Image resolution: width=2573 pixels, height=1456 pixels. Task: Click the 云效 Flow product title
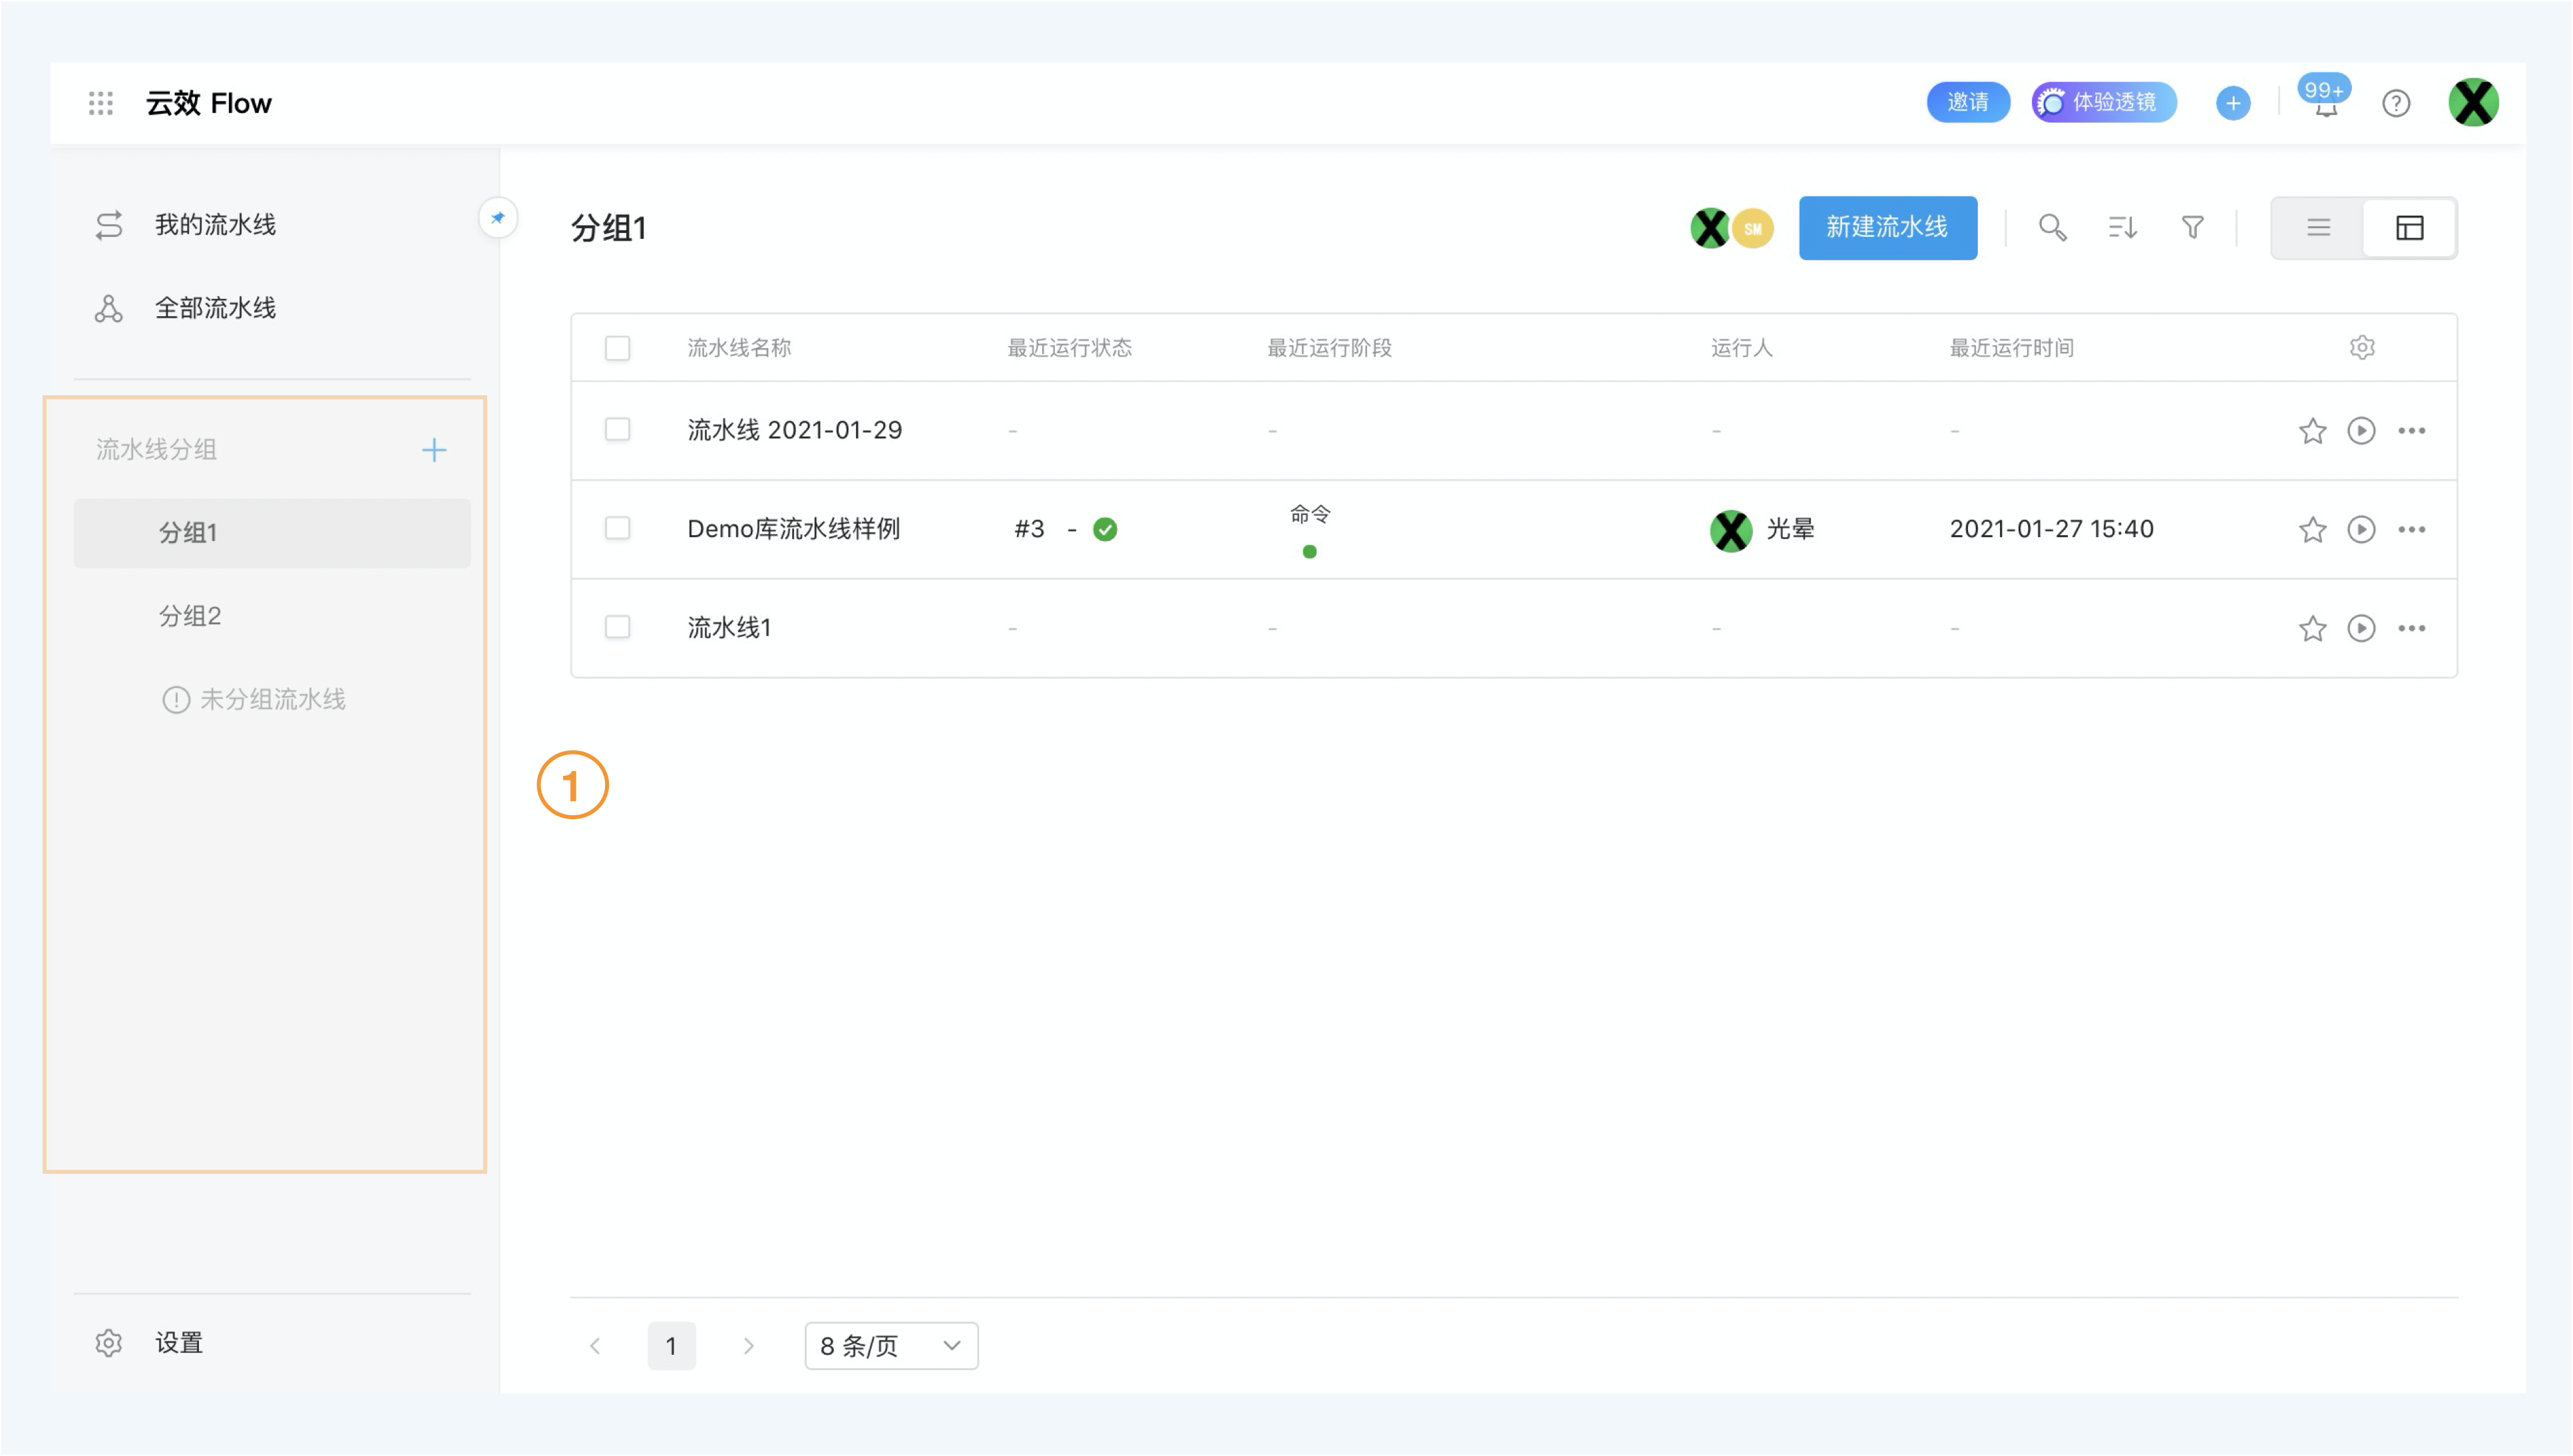[x=209, y=103]
